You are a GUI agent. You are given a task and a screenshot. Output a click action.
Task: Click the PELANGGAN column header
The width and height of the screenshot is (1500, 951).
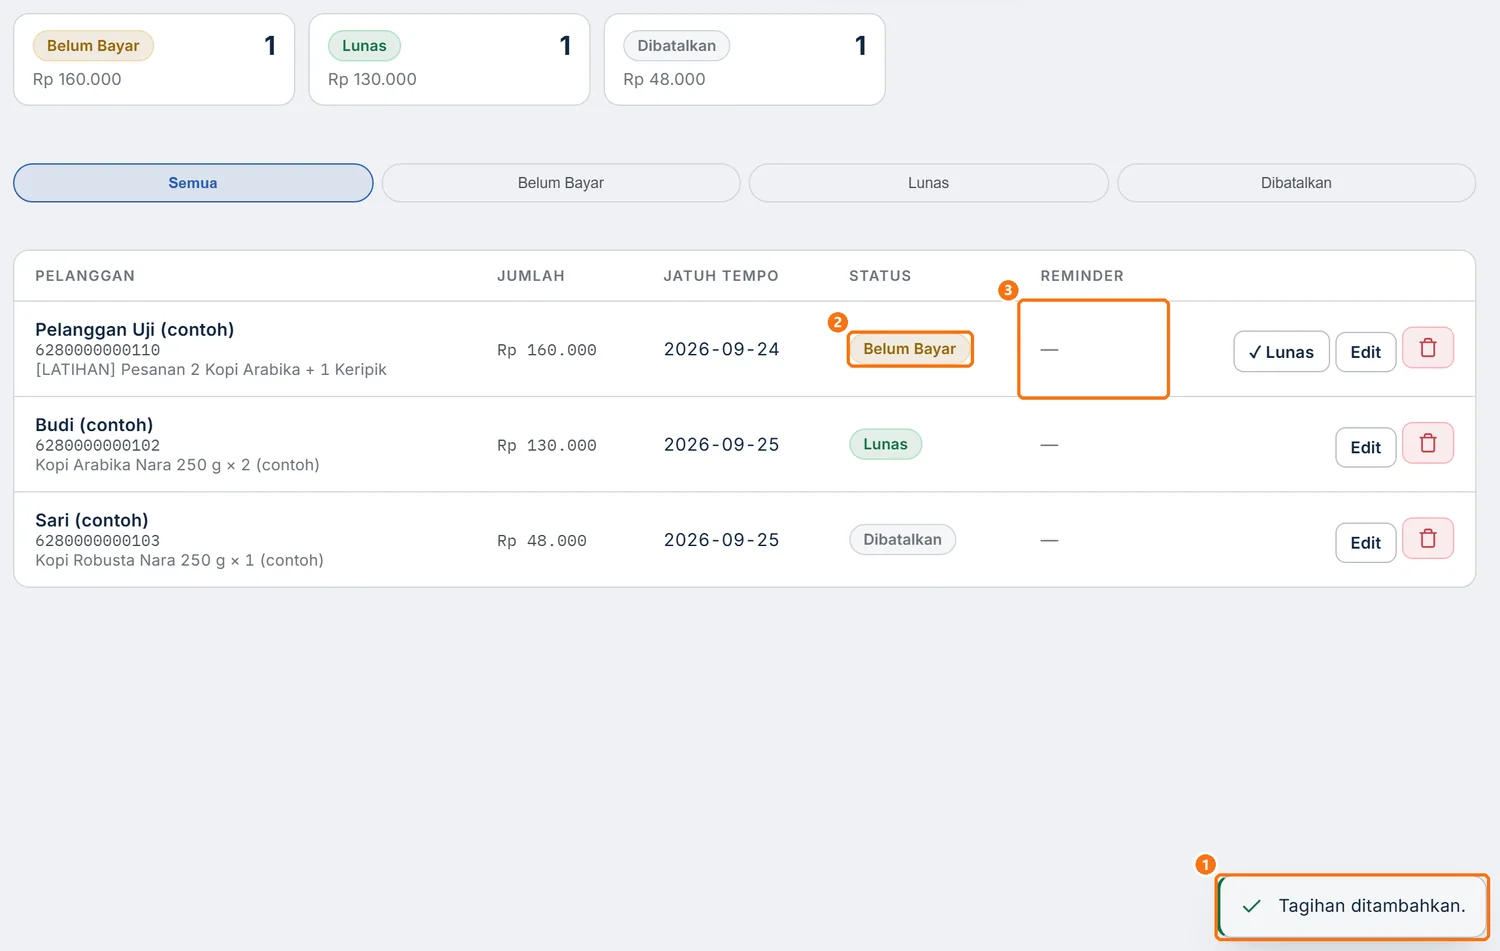(85, 276)
